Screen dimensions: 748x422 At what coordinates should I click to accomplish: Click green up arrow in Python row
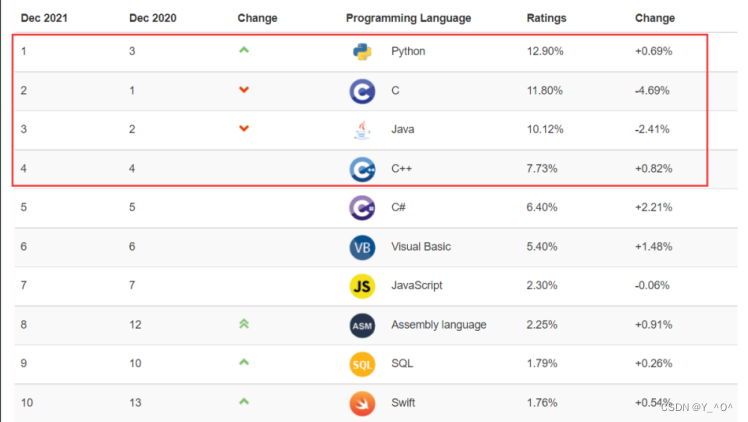click(244, 51)
